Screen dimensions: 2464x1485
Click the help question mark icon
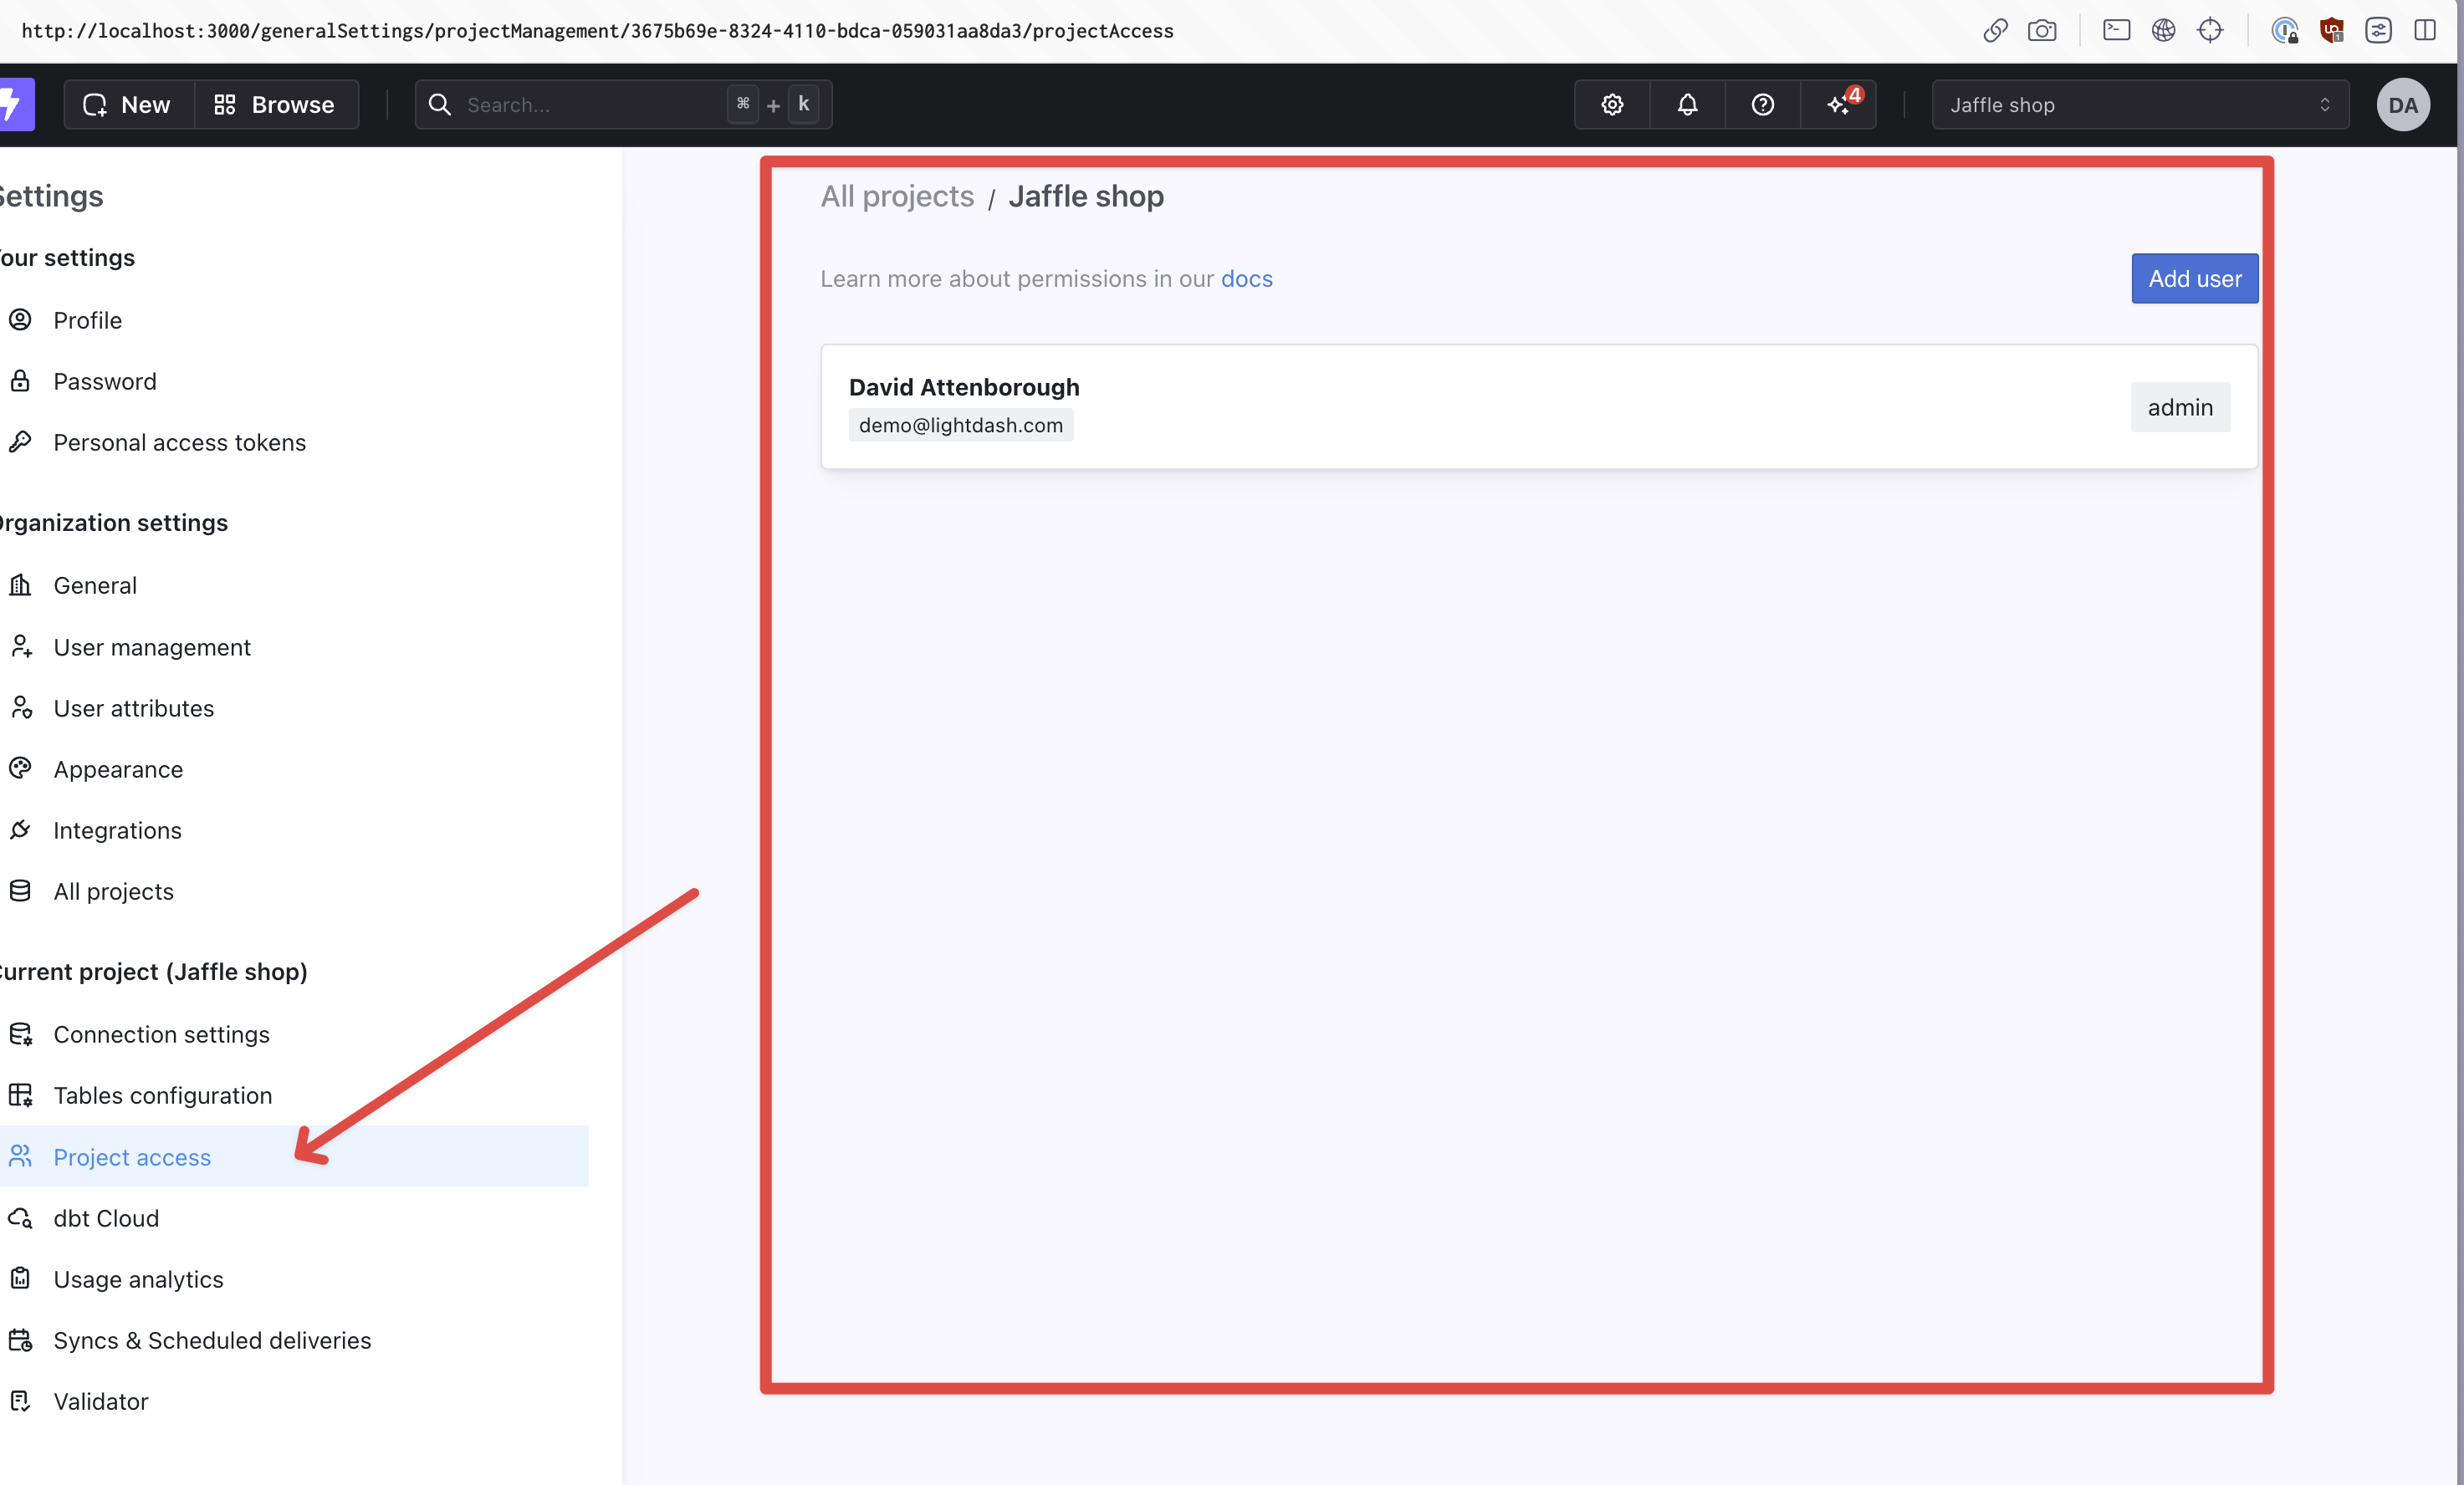1762,104
